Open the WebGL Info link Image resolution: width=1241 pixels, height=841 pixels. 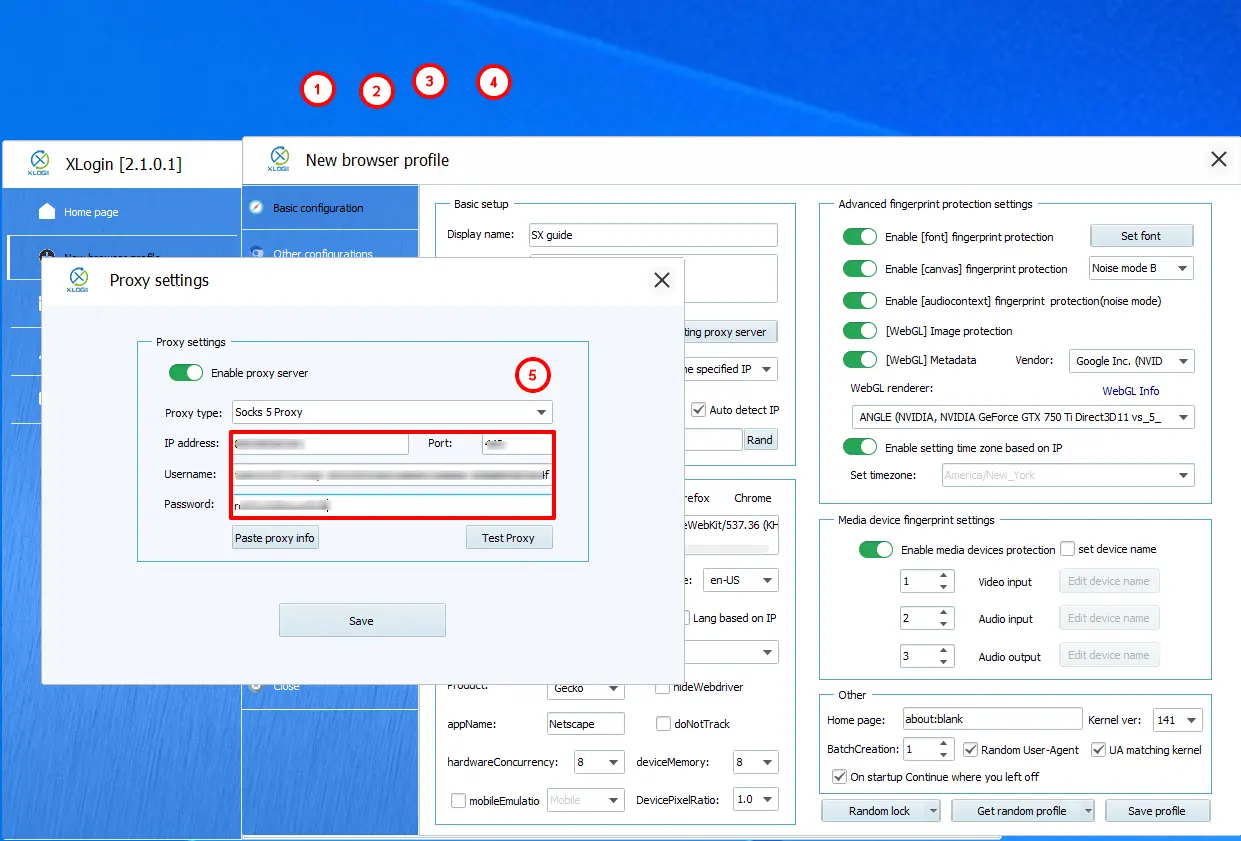click(1130, 391)
